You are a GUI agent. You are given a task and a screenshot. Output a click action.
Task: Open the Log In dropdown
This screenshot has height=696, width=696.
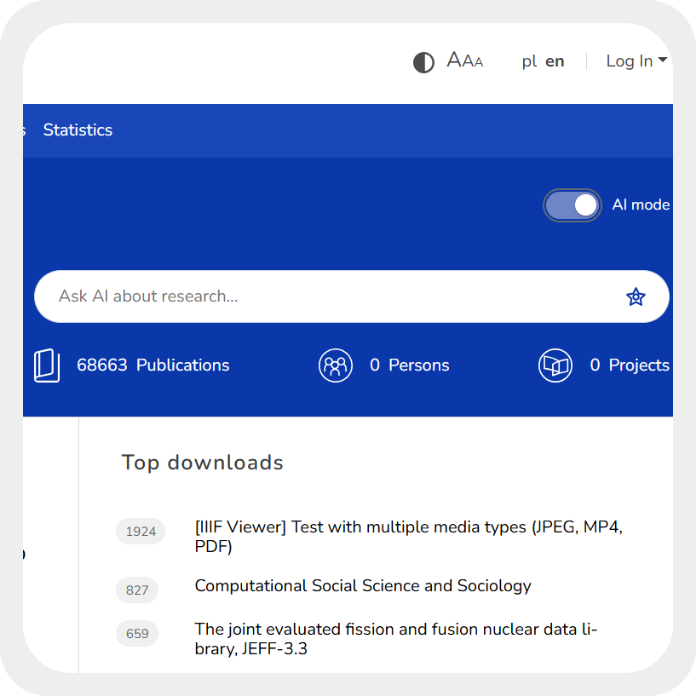(636, 61)
